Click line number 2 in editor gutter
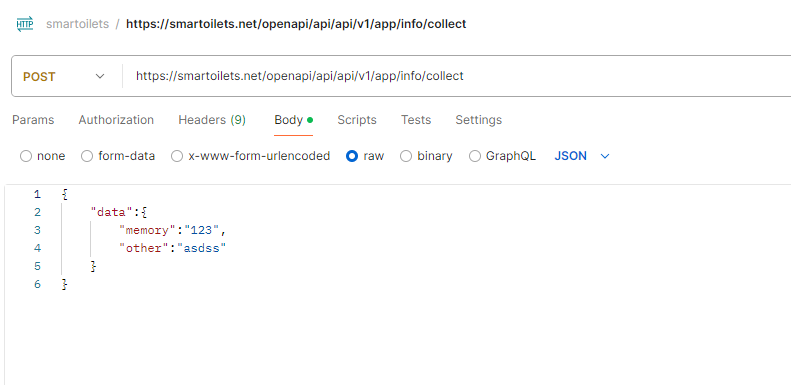 [37, 212]
